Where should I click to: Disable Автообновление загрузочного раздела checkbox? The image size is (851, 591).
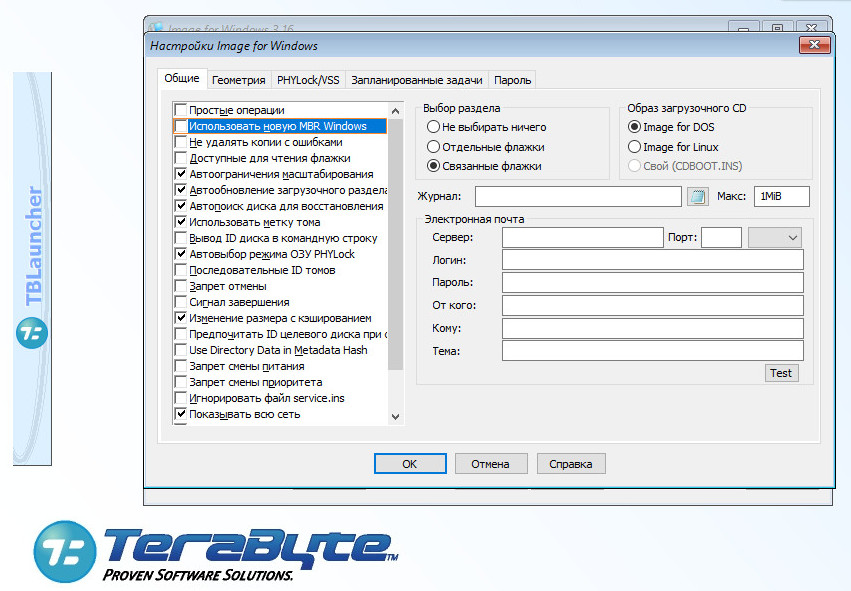pos(181,190)
